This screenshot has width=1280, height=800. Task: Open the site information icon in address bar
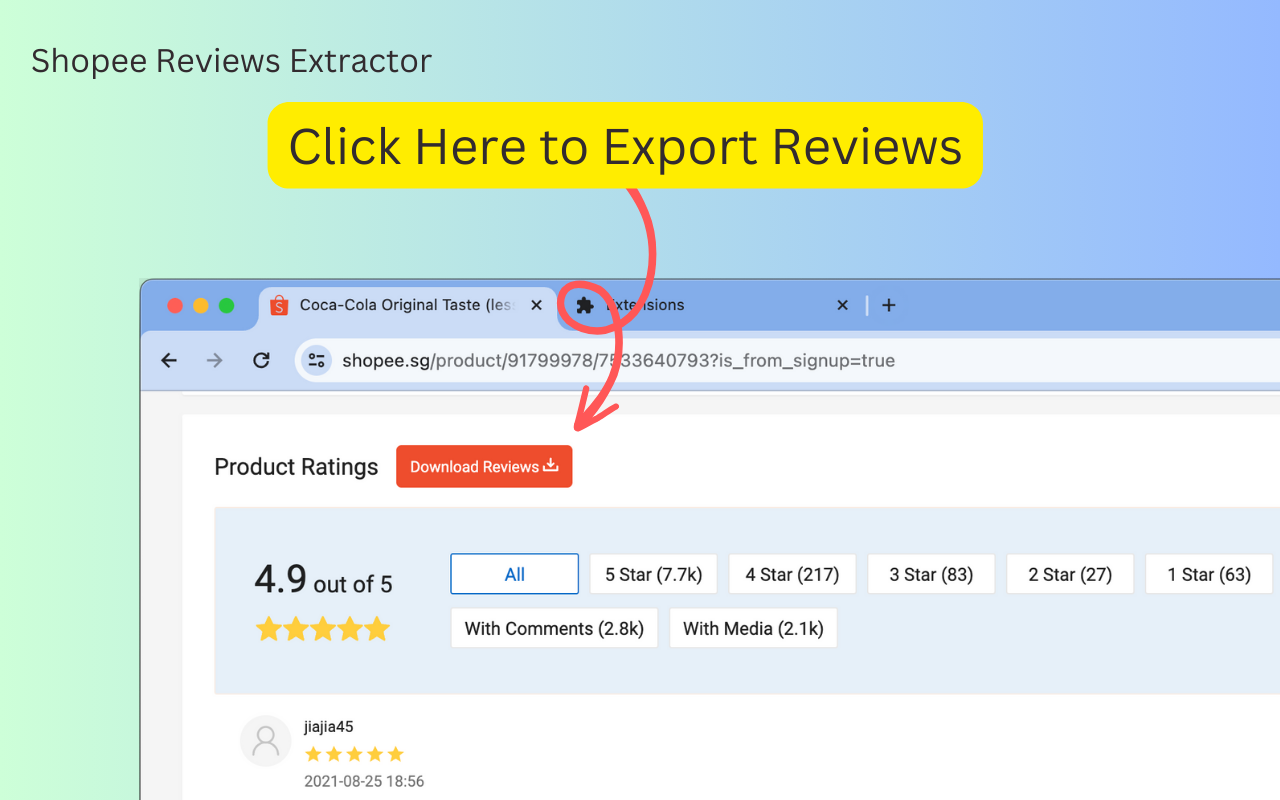coord(317,360)
